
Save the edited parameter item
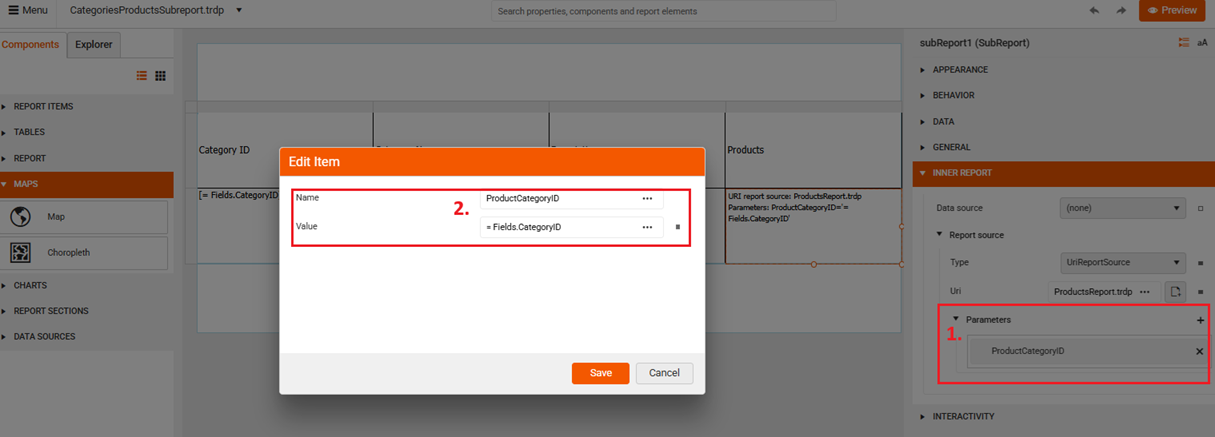(600, 373)
